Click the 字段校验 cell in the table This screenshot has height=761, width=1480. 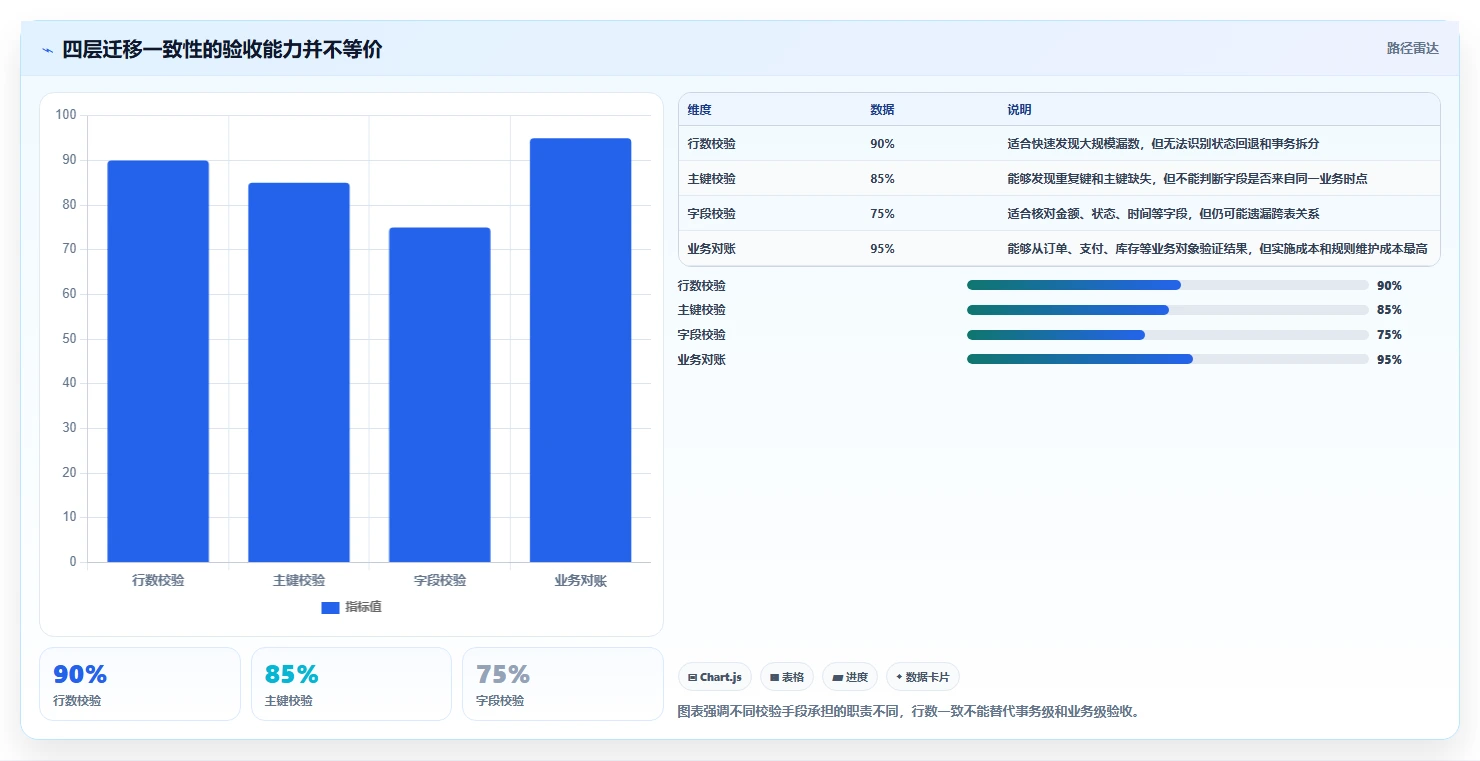[x=712, y=214]
